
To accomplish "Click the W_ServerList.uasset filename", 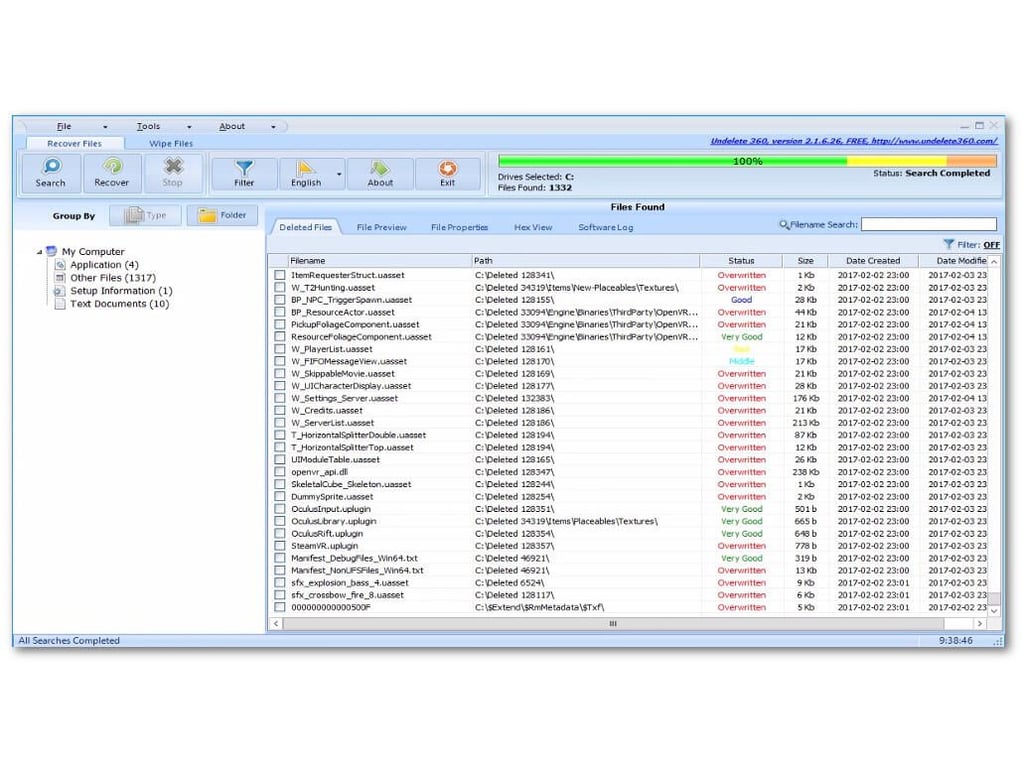I will (334, 423).
